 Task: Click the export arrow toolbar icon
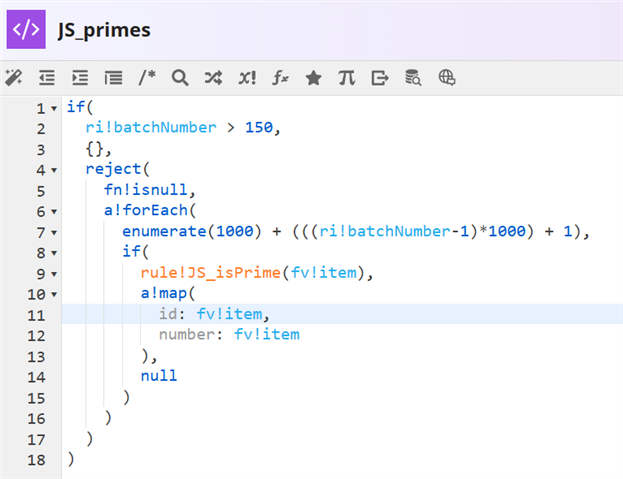pos(379,77)
